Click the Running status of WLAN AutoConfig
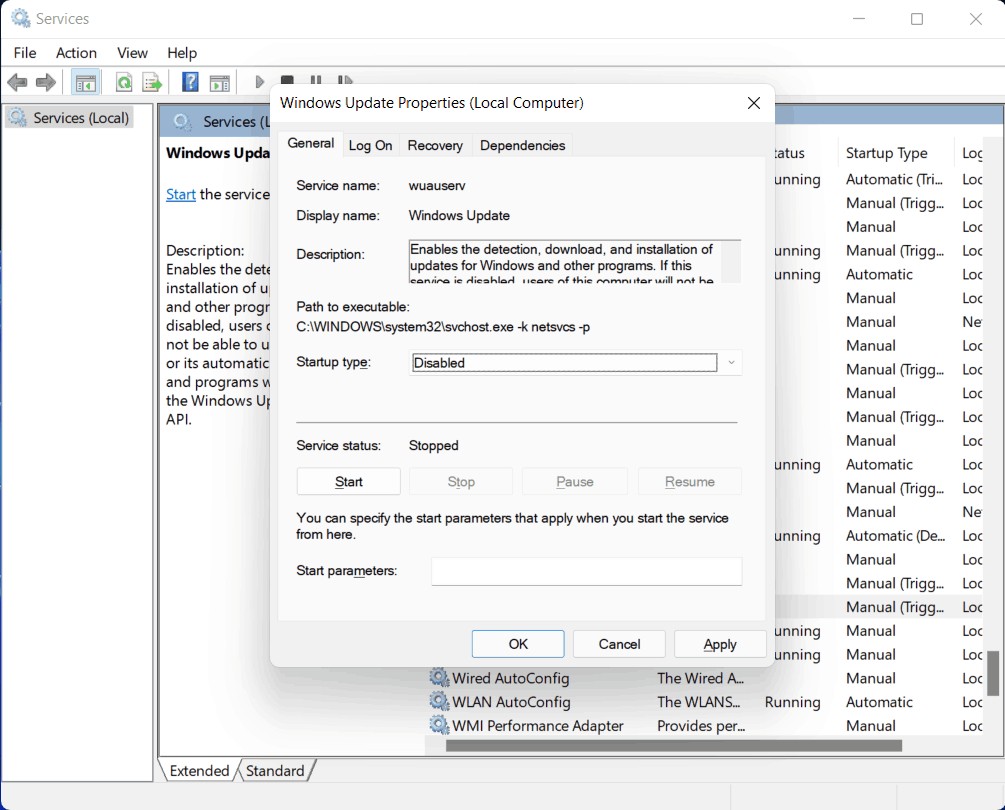Screen dimensions: 1005x810 click(792, 702)
